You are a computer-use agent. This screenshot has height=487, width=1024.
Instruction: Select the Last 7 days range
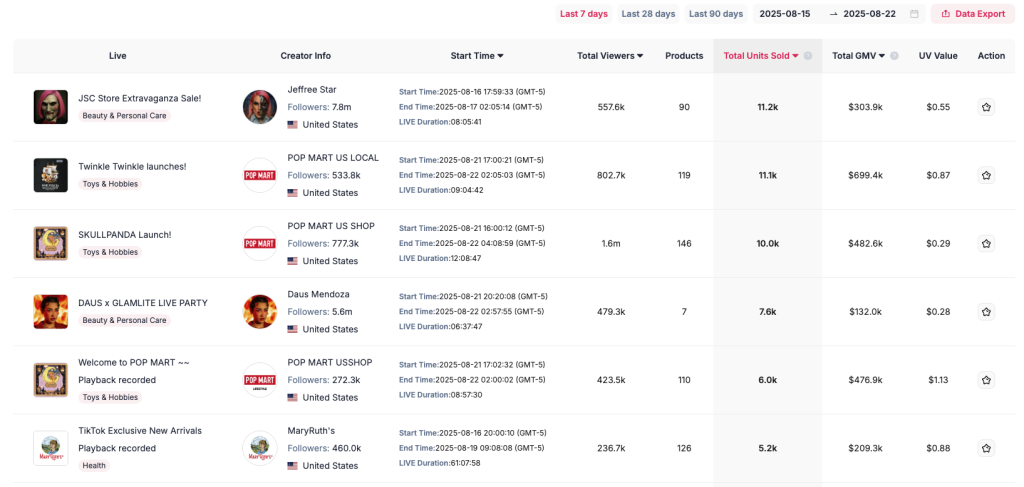583,14
